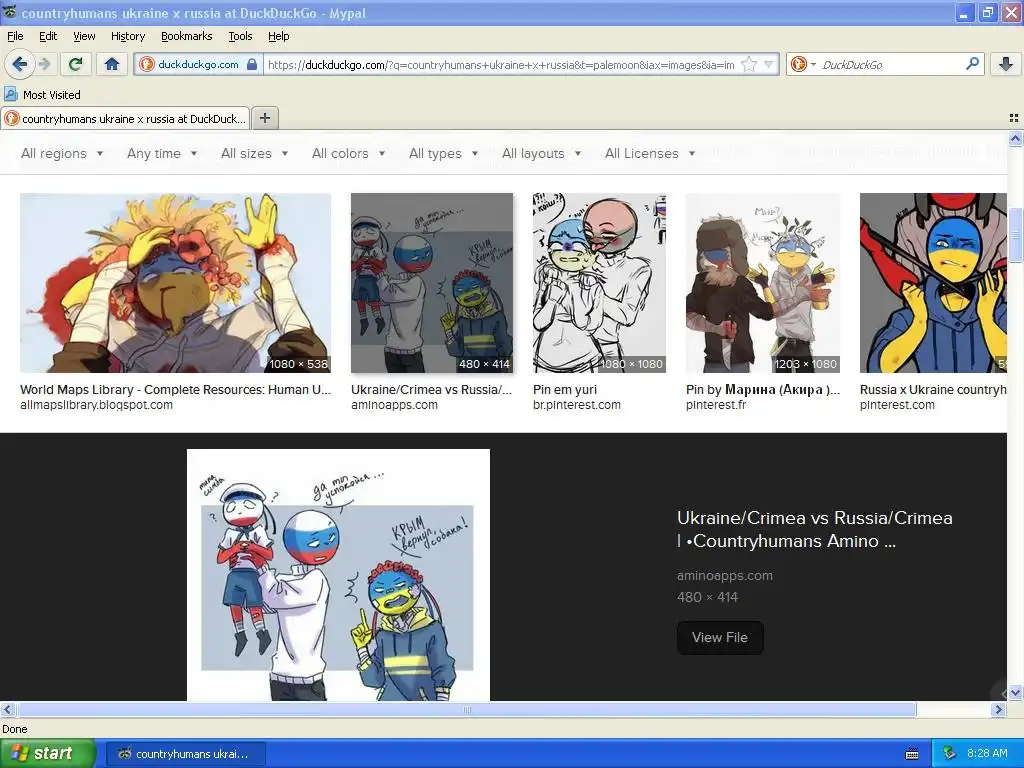Open the Russia x Ukraine countryh thumbnail

pyautogui.click(x=933, y=283)
